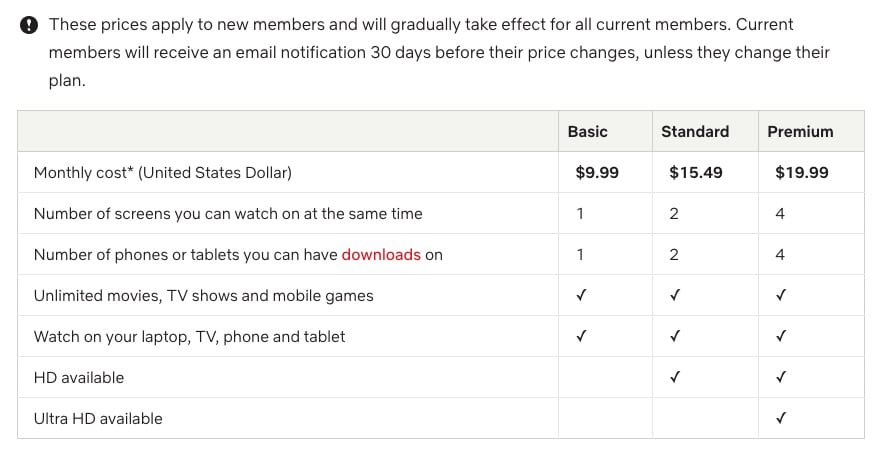Image resolution: width=883 pixels, height=471 pixels.
Task: Open the red downloads link
Action: [x=381, y=255]
